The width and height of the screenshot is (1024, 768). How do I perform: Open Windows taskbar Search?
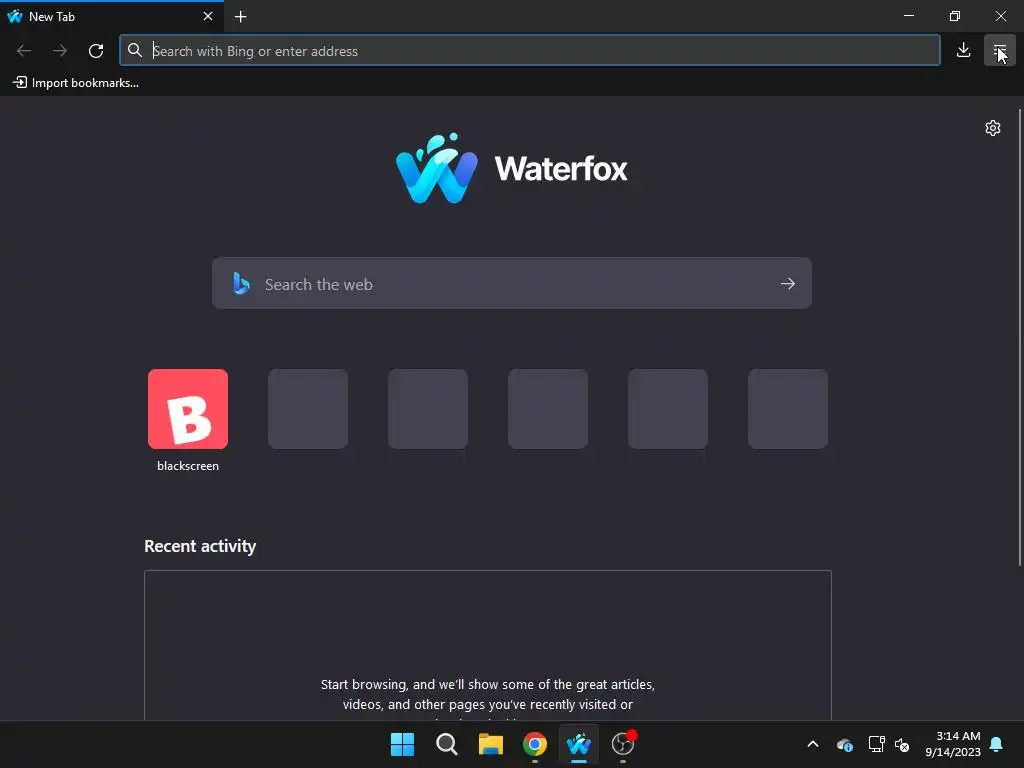(447, 744)
